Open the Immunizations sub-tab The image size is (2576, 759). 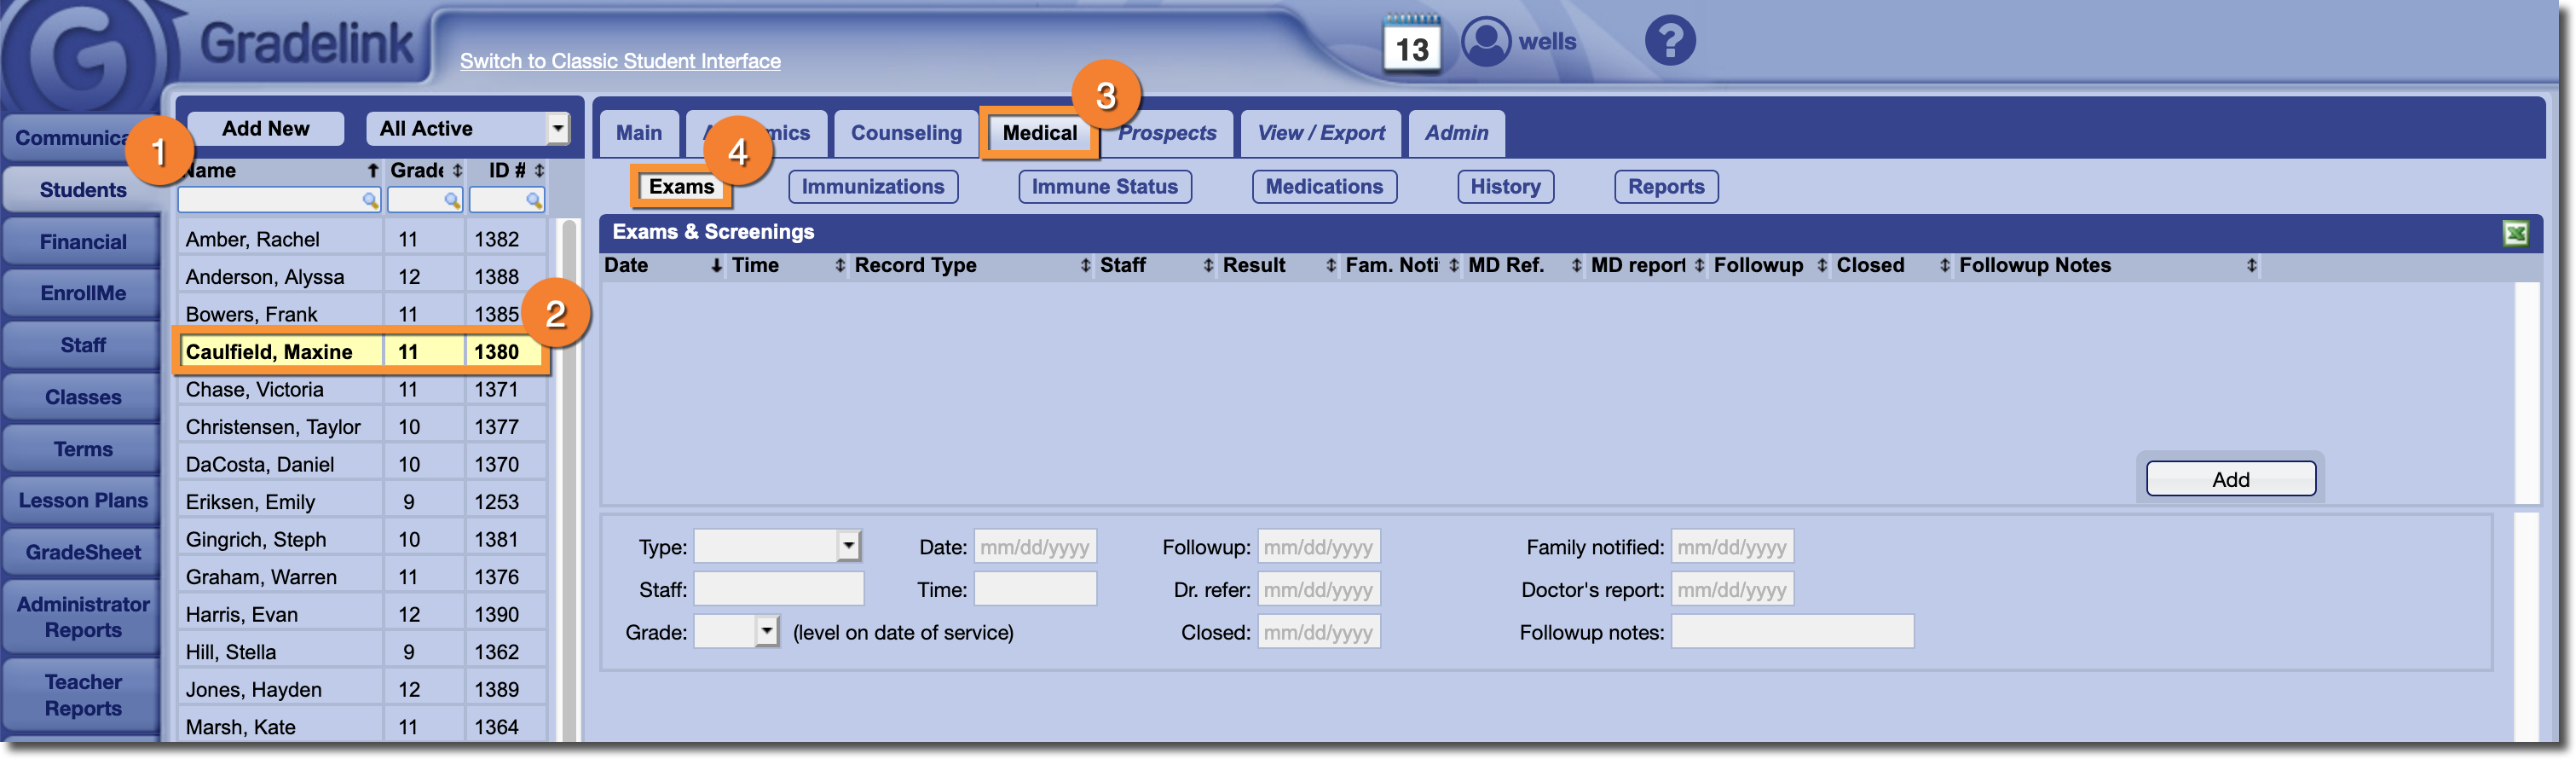pos(872,187)
